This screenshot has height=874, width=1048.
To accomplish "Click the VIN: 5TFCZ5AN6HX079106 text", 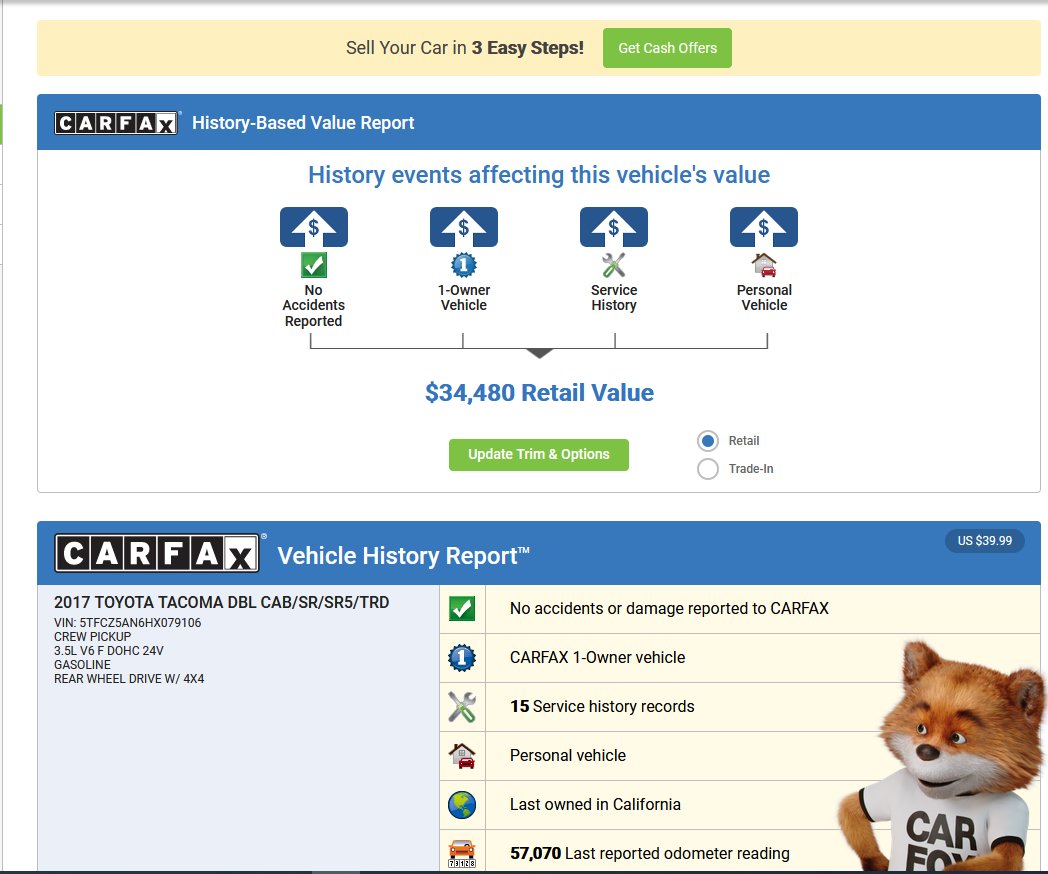I will pos(128,623).
